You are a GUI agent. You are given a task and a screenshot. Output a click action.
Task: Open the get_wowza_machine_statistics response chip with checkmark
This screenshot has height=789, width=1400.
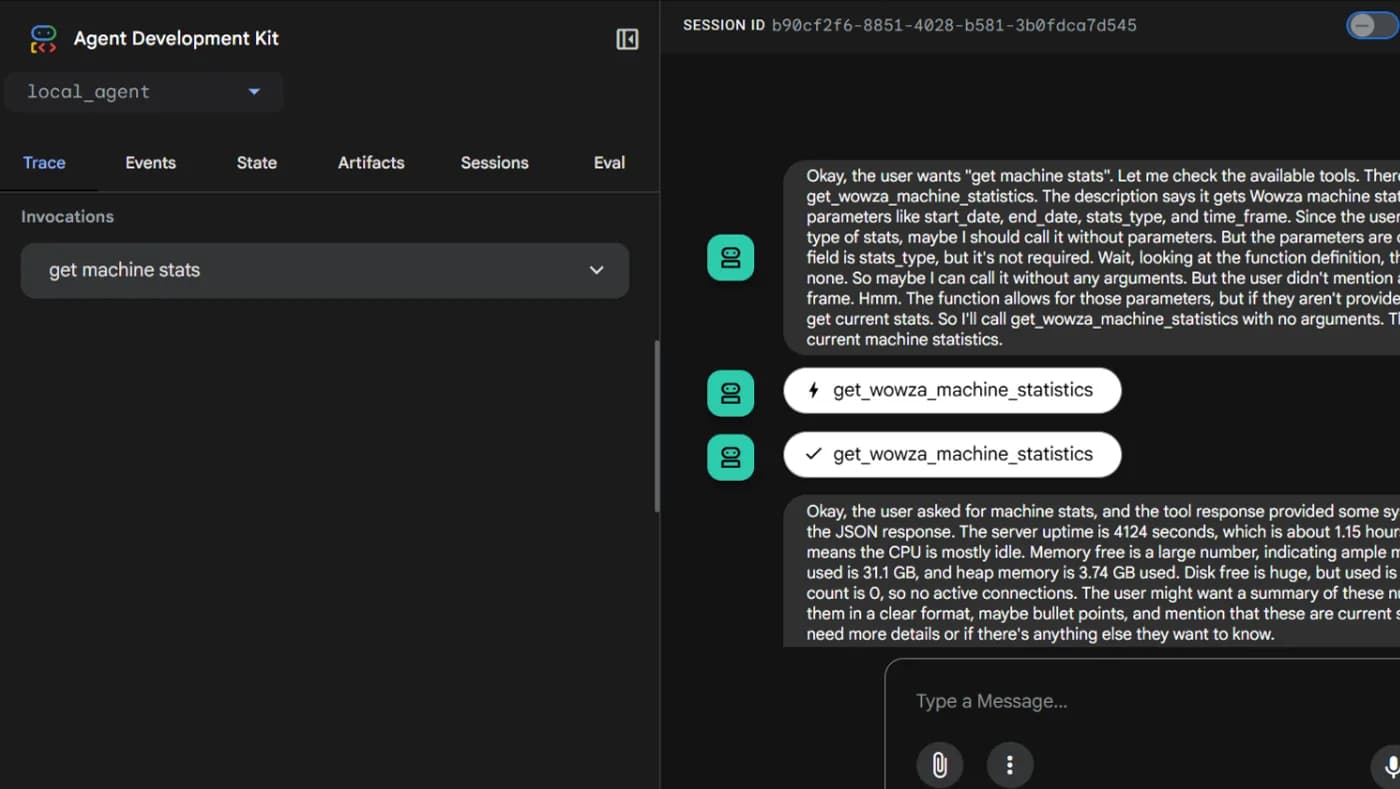(952, 454)
